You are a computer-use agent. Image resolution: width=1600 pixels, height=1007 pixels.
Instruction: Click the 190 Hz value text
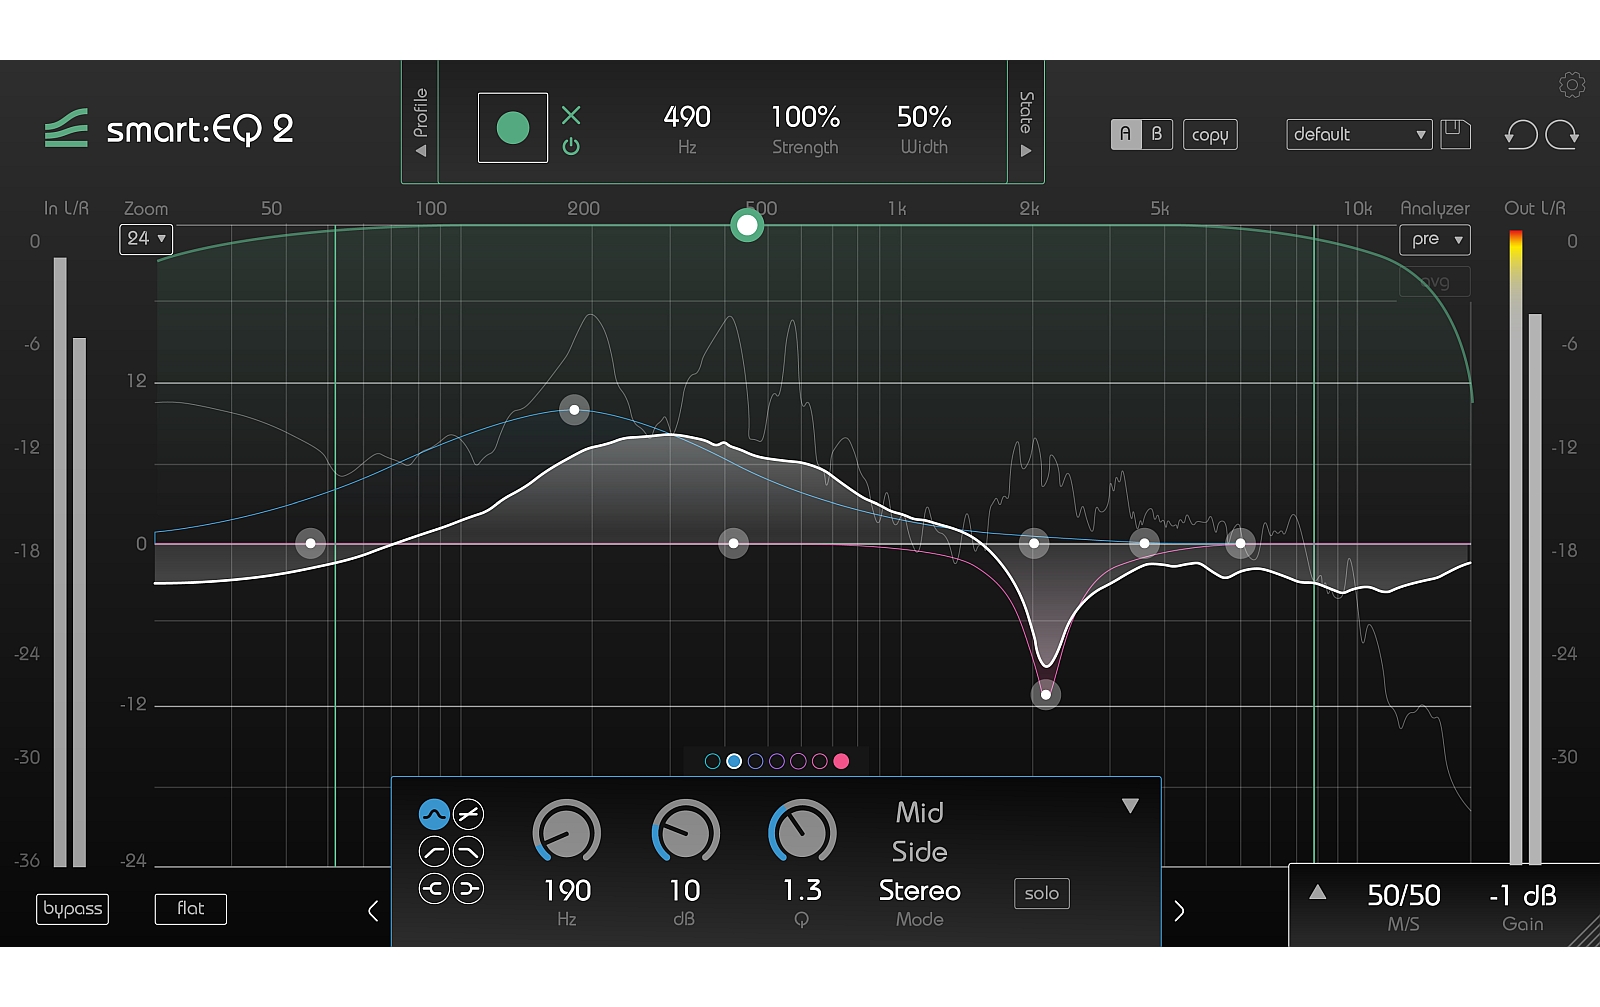(567, 890)
